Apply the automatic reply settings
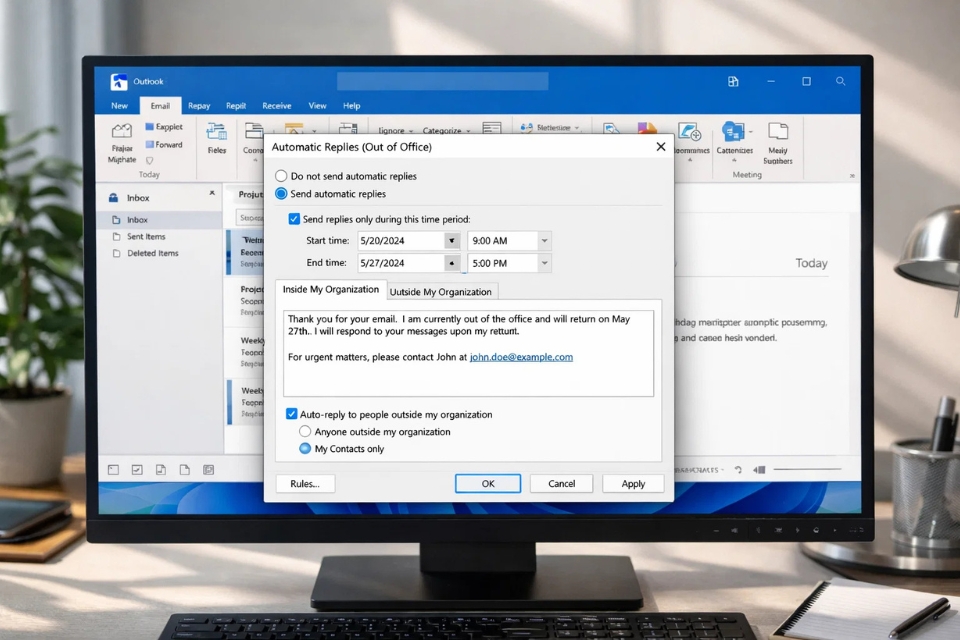Viewport: 960px width, 640px height. [633, 483]
